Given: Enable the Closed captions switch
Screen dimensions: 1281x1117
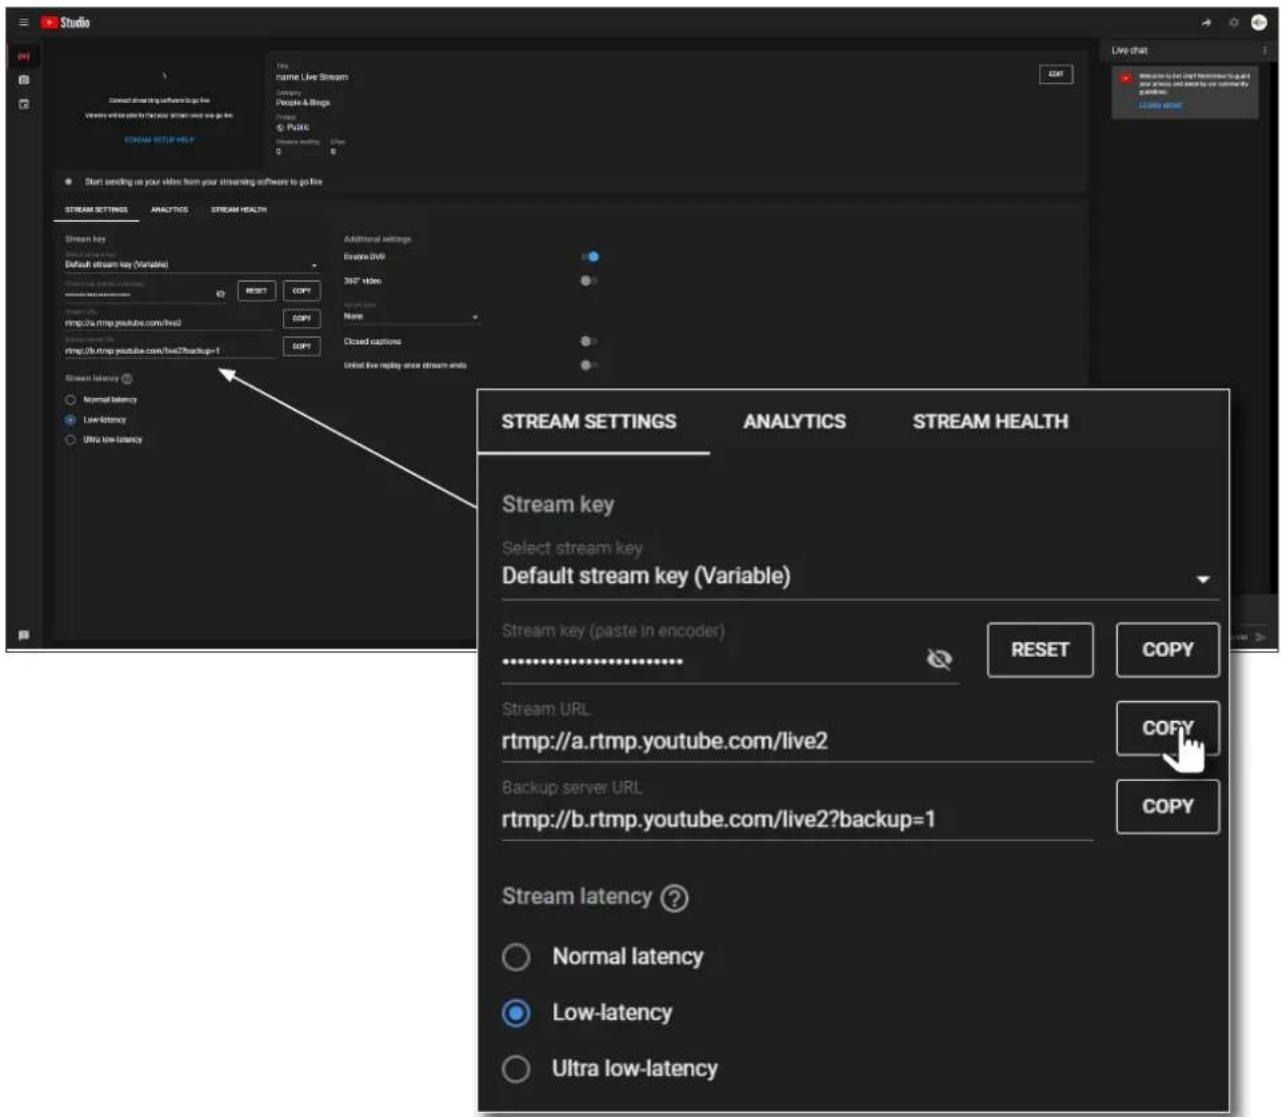Looking at the screenshot, I should [588, 342].
